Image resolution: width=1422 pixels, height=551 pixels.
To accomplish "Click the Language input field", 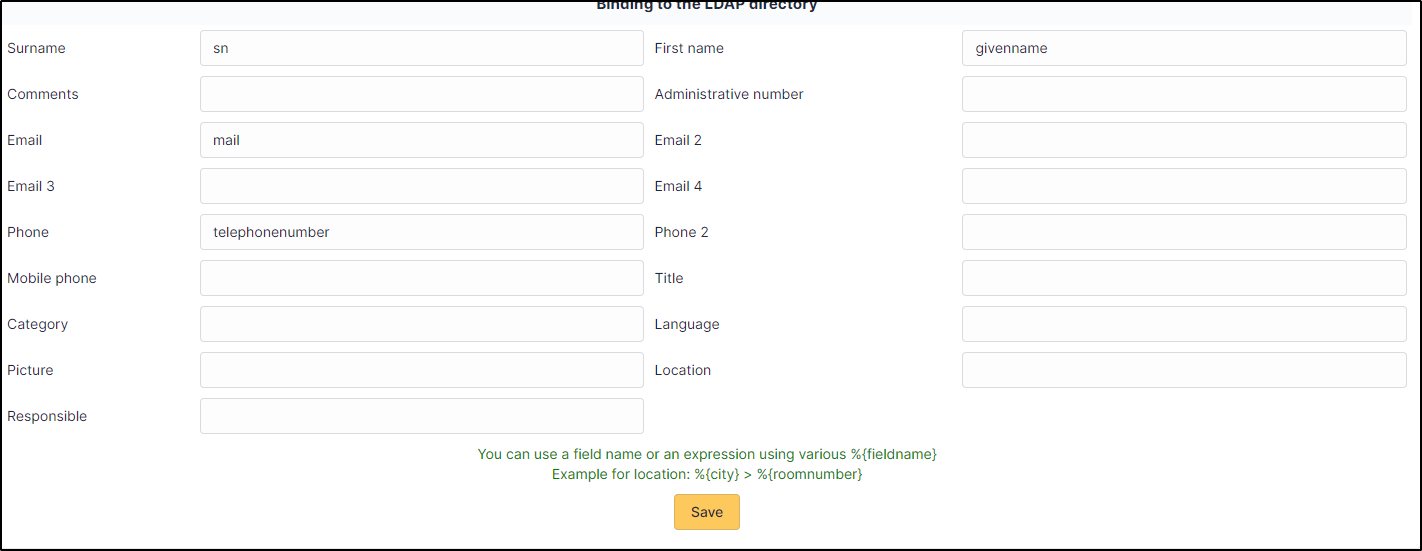I will tap(1184, 324).
